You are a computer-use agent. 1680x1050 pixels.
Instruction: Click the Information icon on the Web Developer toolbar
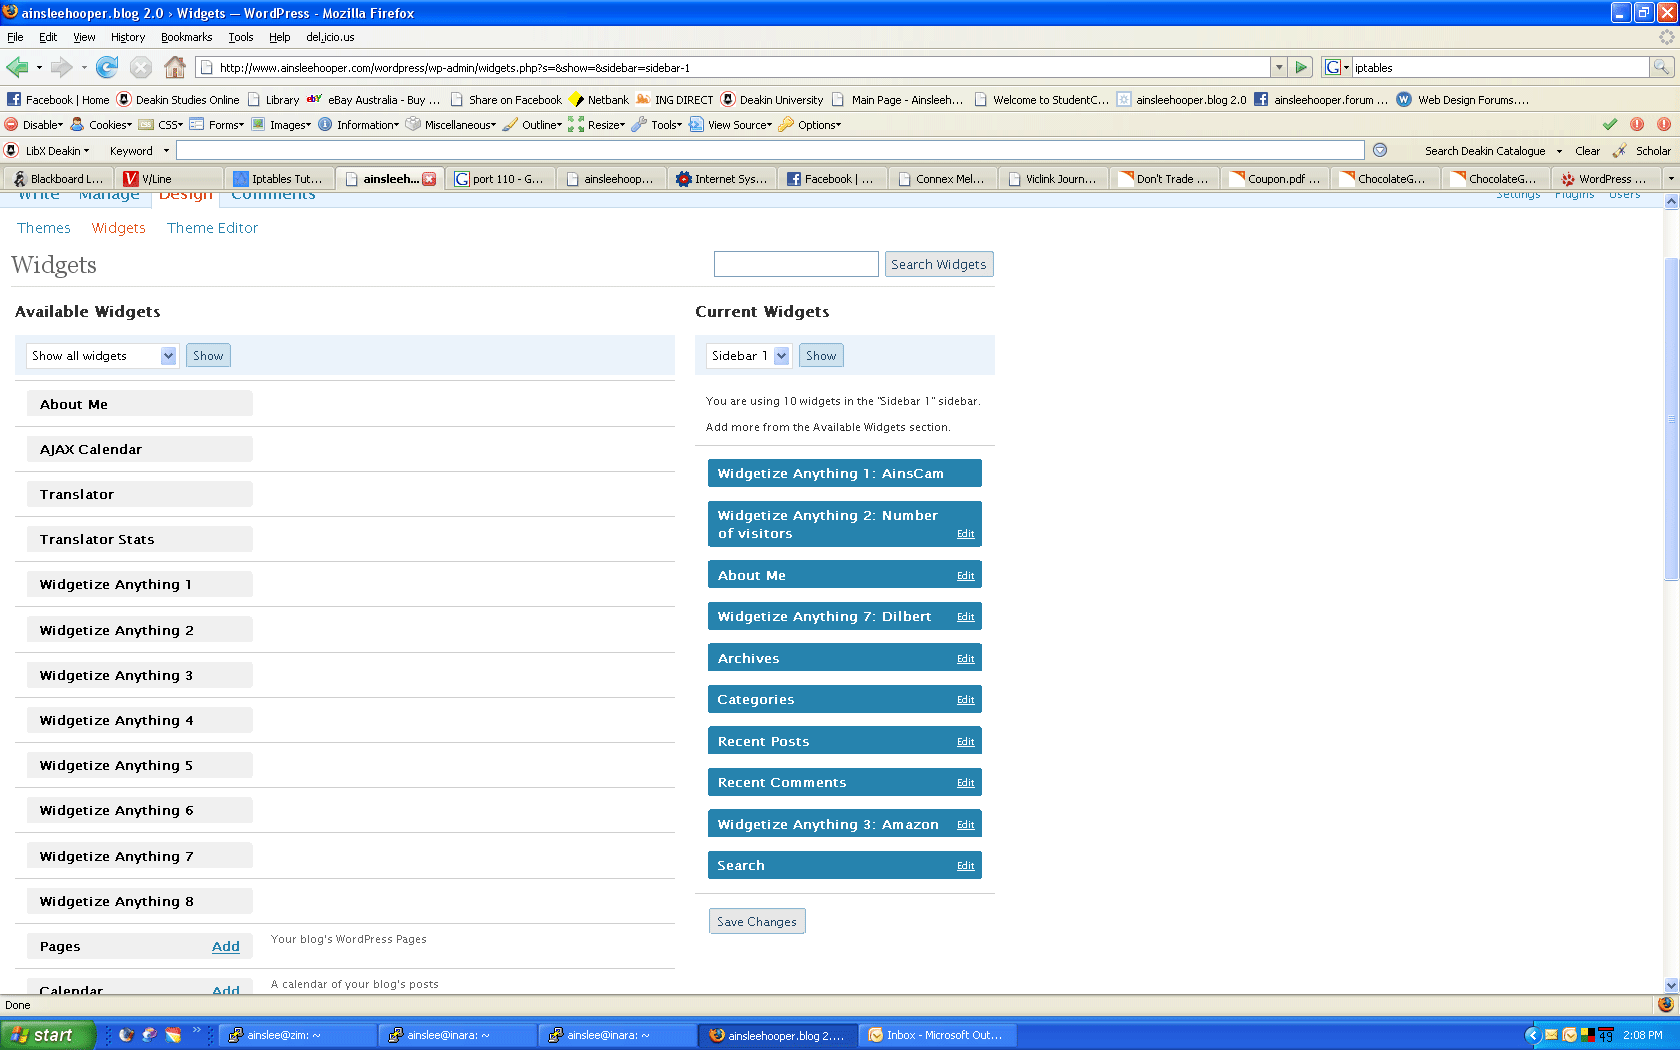click(326, 124)
